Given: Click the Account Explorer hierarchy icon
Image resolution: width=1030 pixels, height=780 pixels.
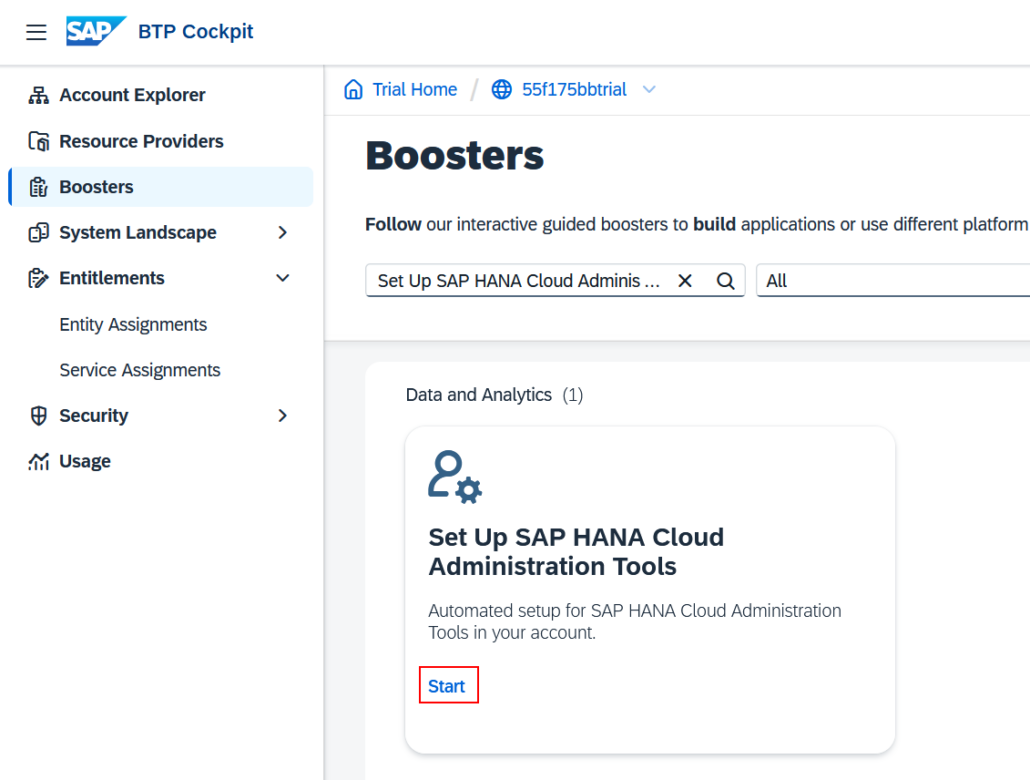Looking at the screenshot, I should pos(39,95).
